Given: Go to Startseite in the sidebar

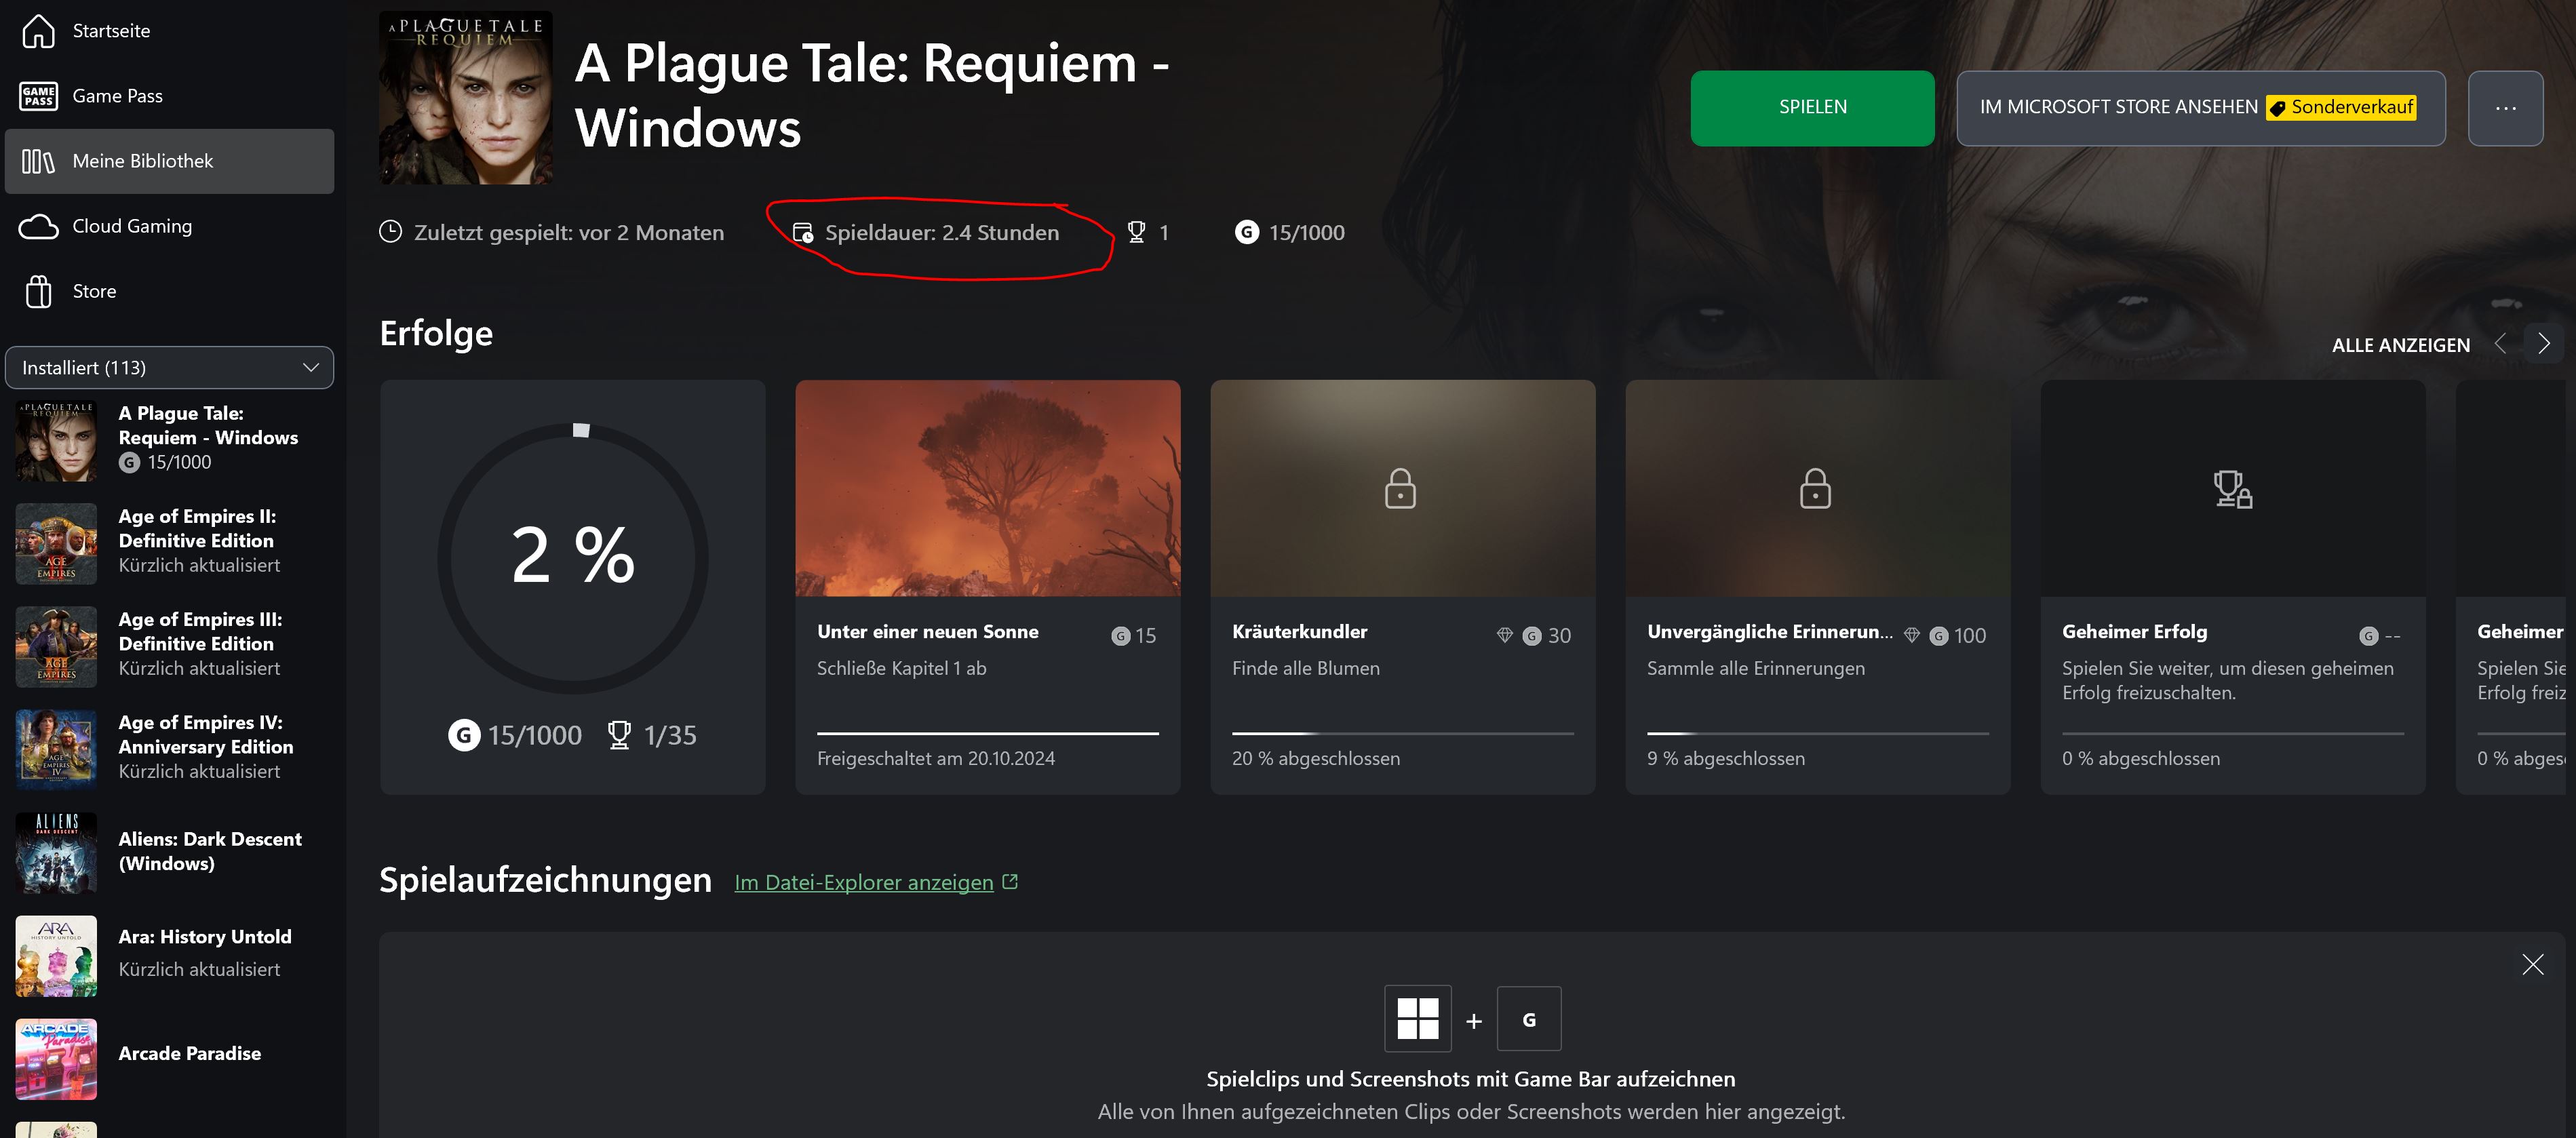Looking at the screenshot, I should [x=169, y=31].
